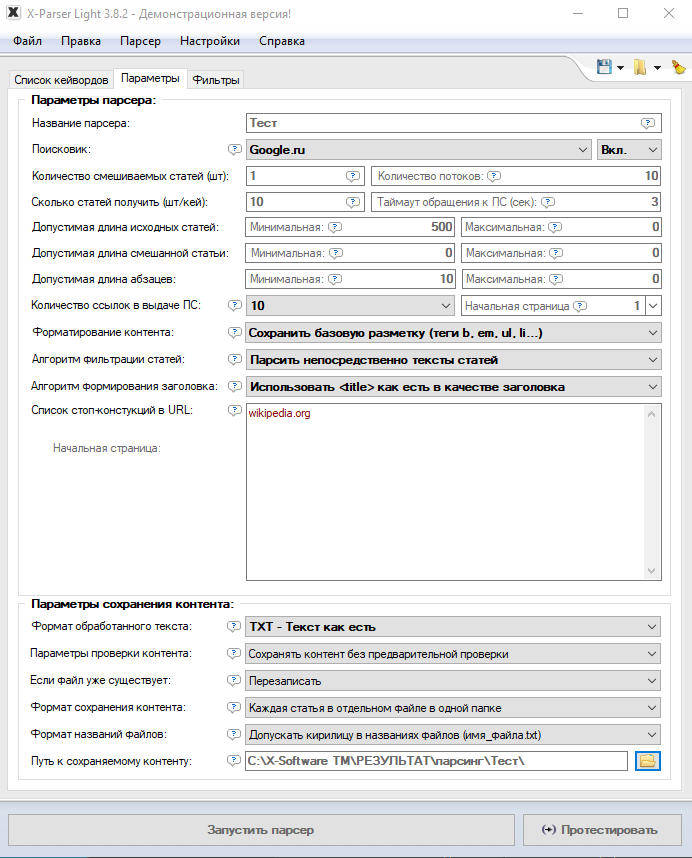
Task: Open Каждая статья в отдельном файле dropdown
Action: pos(452,708)
